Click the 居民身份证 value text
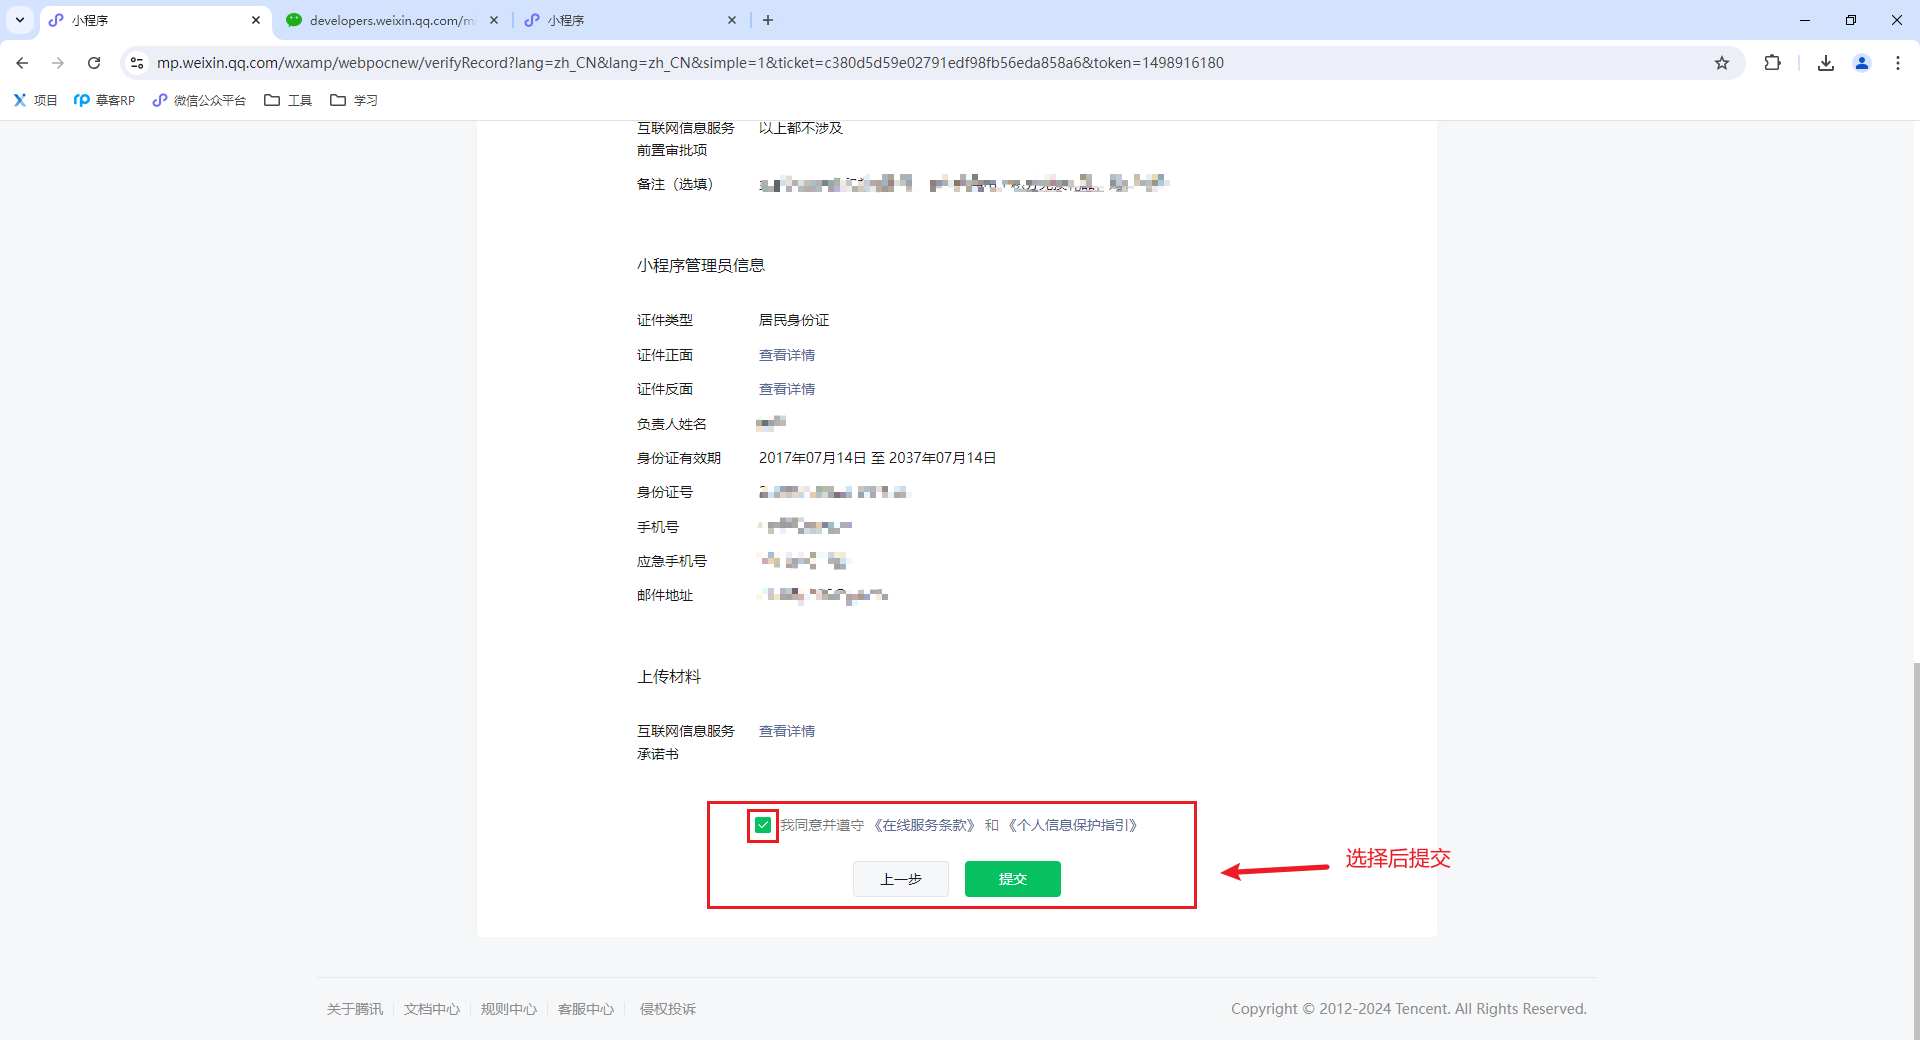The image size is (1920, 1040). (x=794, y=320)
